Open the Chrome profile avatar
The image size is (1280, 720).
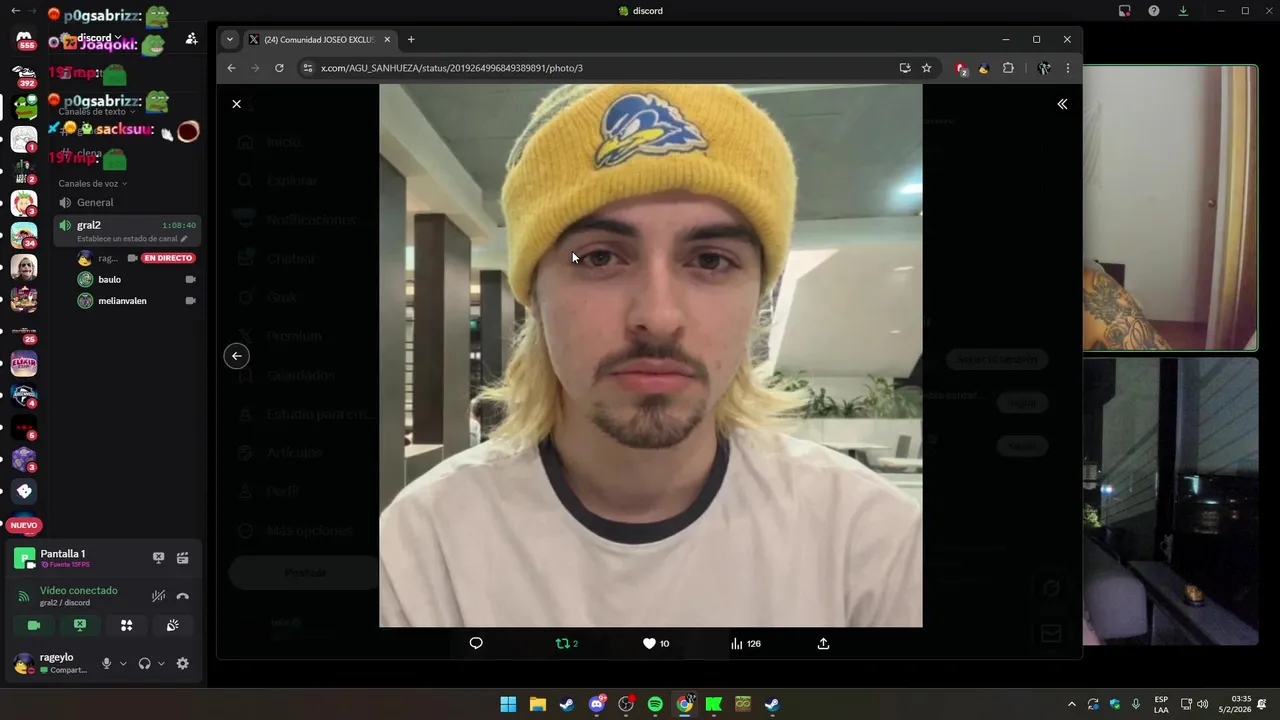1043,68
